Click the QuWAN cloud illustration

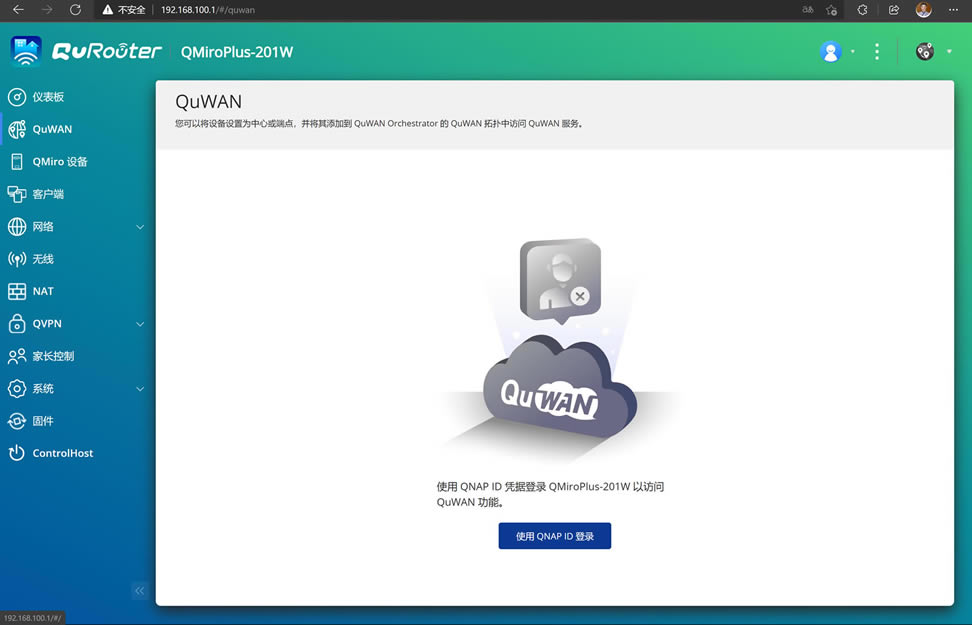[x=560, y=386]
